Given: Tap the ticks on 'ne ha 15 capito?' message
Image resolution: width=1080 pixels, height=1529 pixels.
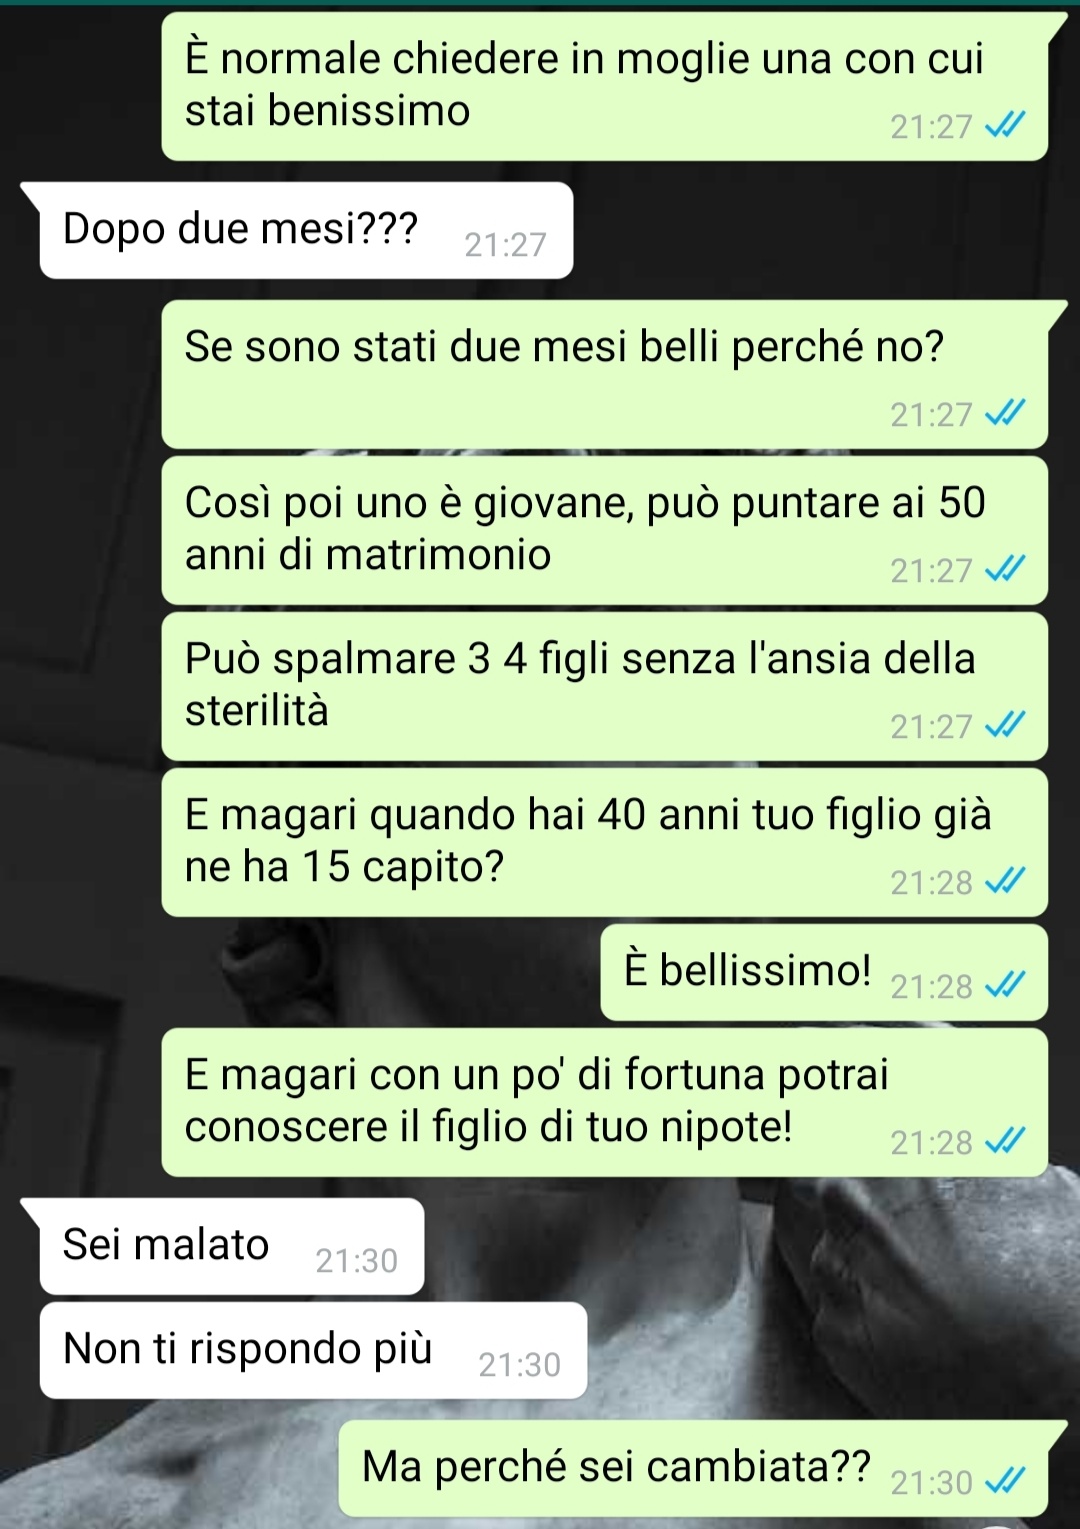Looking at the screenshot, I should [x=1005, y=881].
